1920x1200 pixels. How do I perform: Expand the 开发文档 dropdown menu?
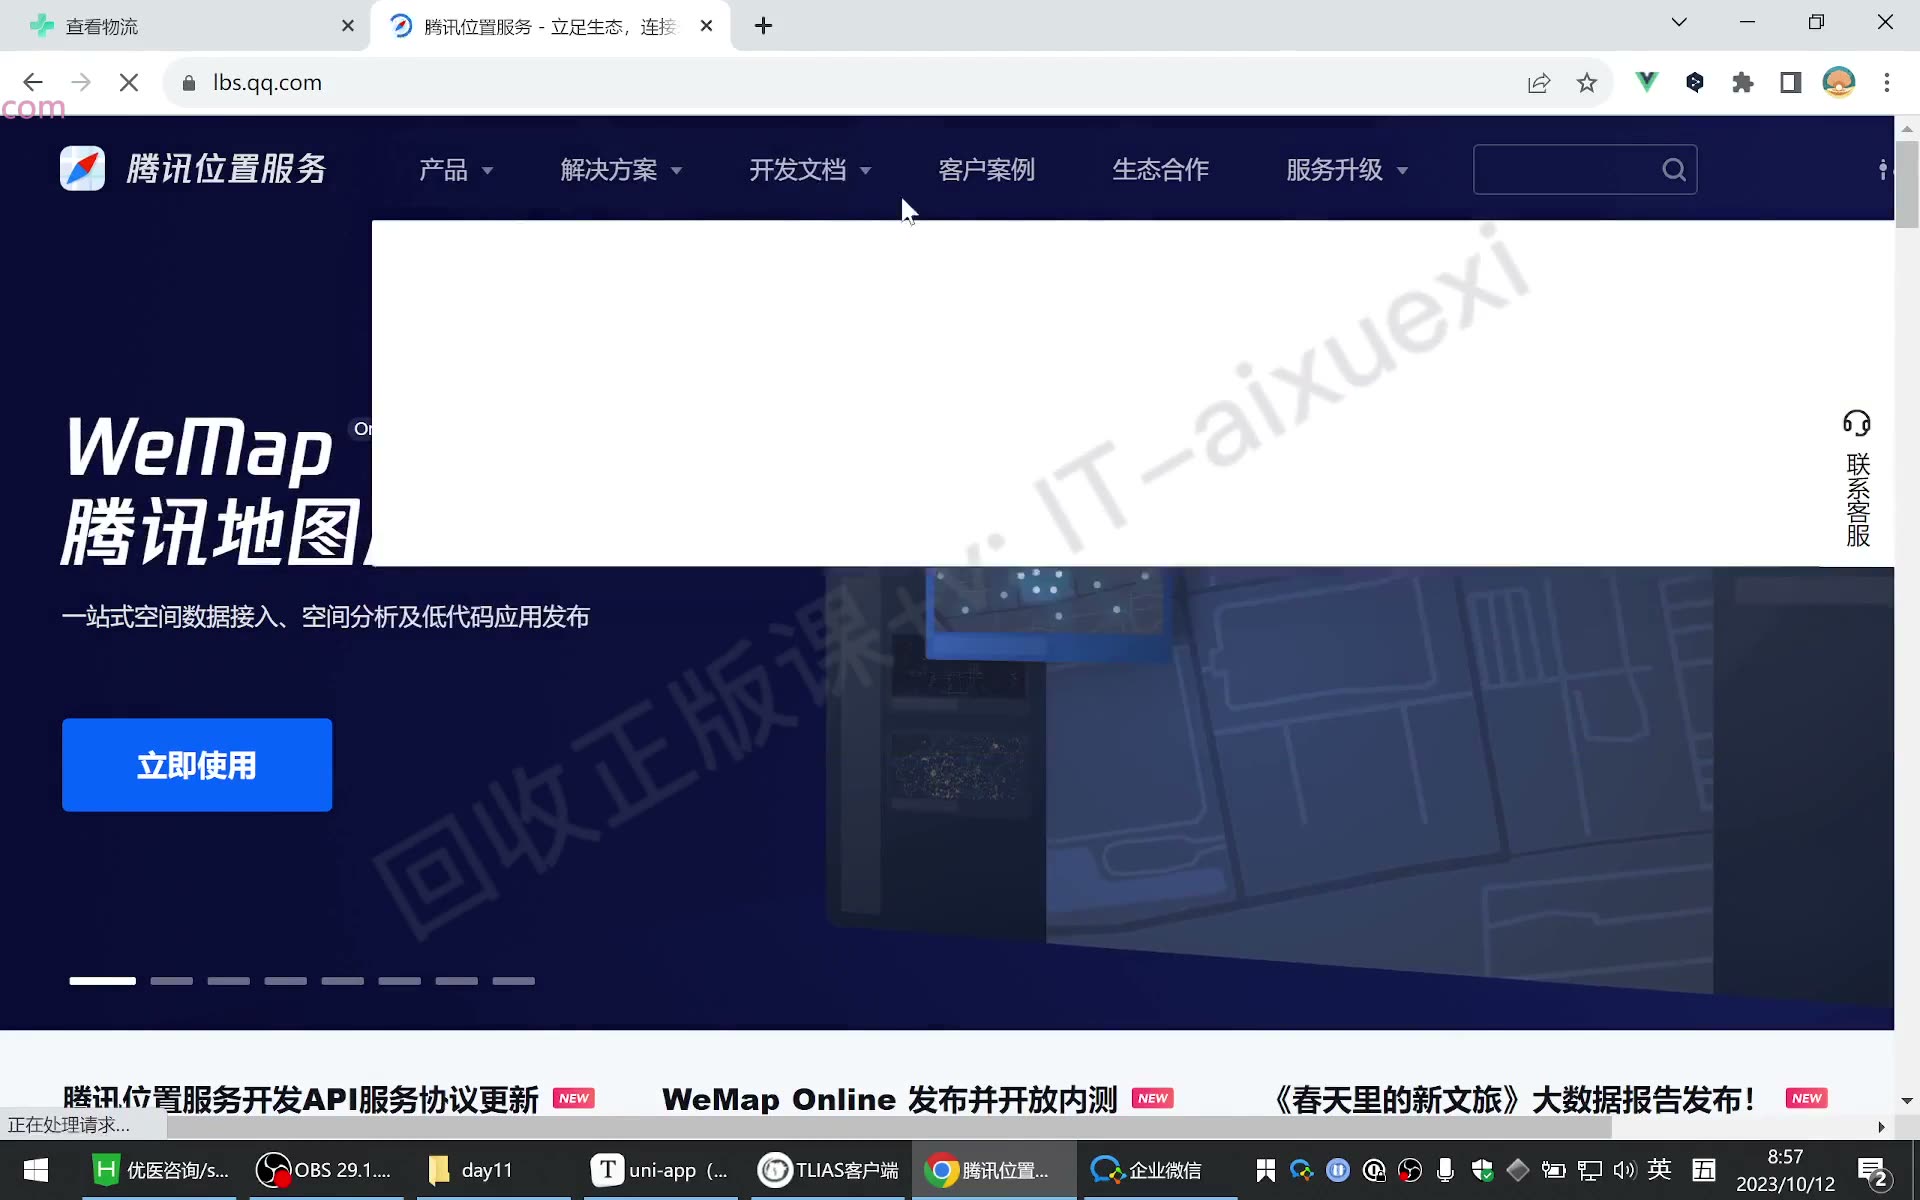[x=811, y=170]
